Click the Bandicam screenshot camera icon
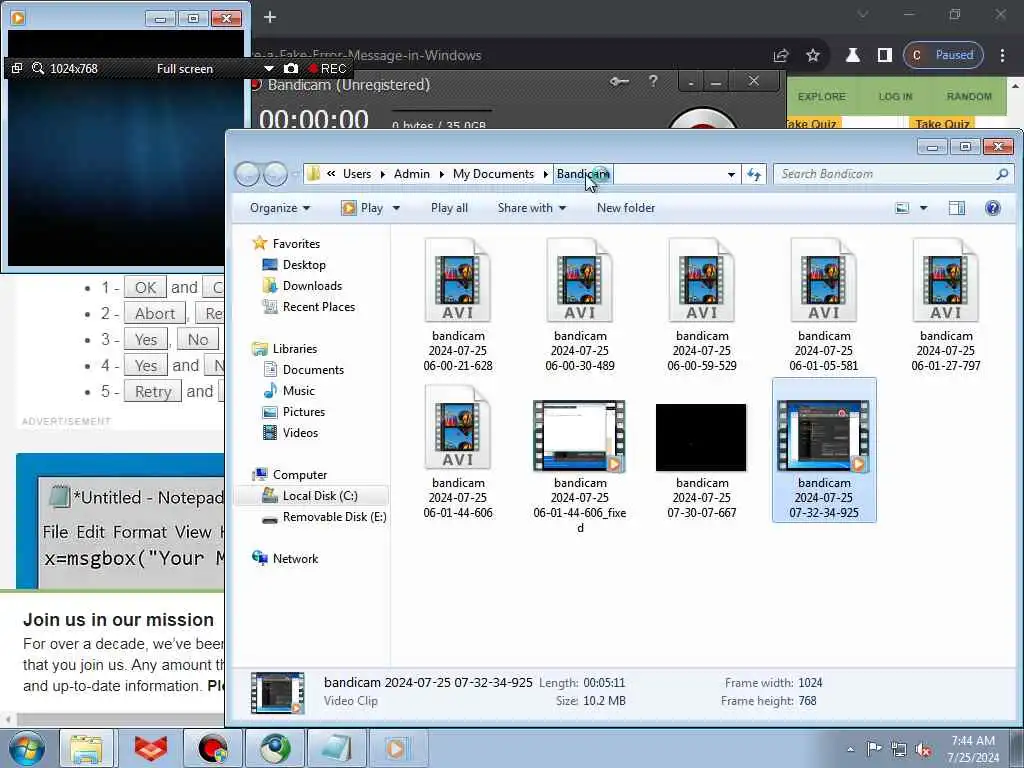Image resolution: width=1024 pixels, height=768 pixels. (291, 69)
